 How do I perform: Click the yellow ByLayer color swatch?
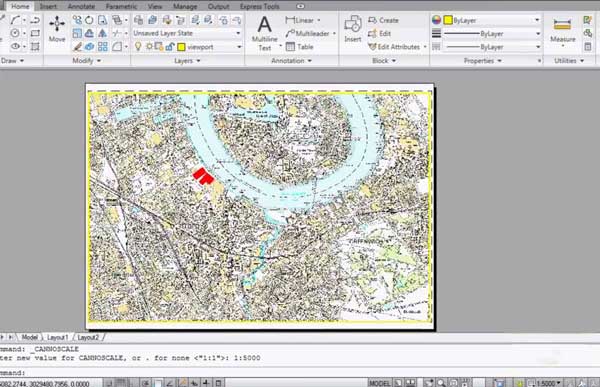click(x=448, y=20)
